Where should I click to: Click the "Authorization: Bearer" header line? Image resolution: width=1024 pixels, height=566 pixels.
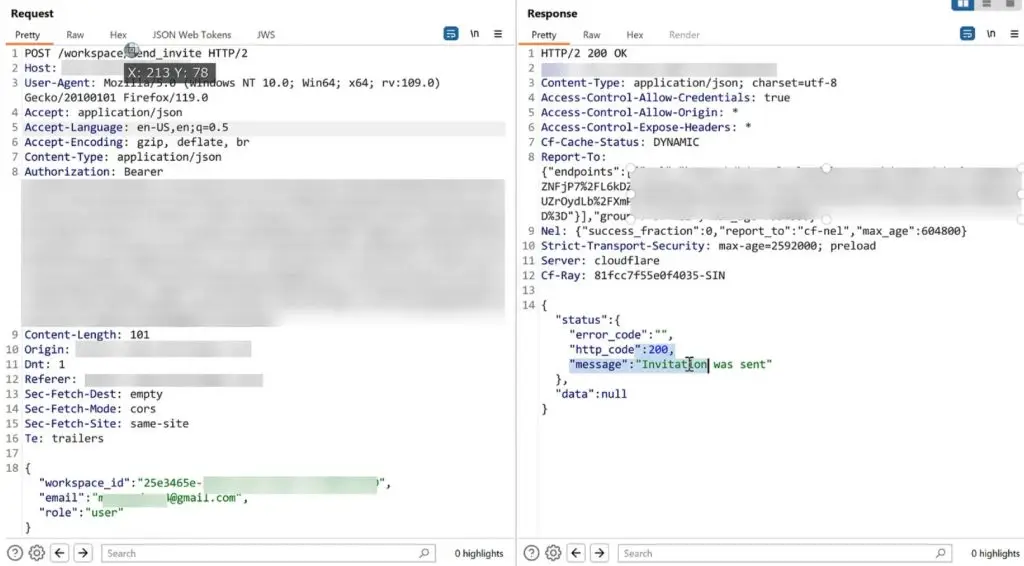coord(93,172)
